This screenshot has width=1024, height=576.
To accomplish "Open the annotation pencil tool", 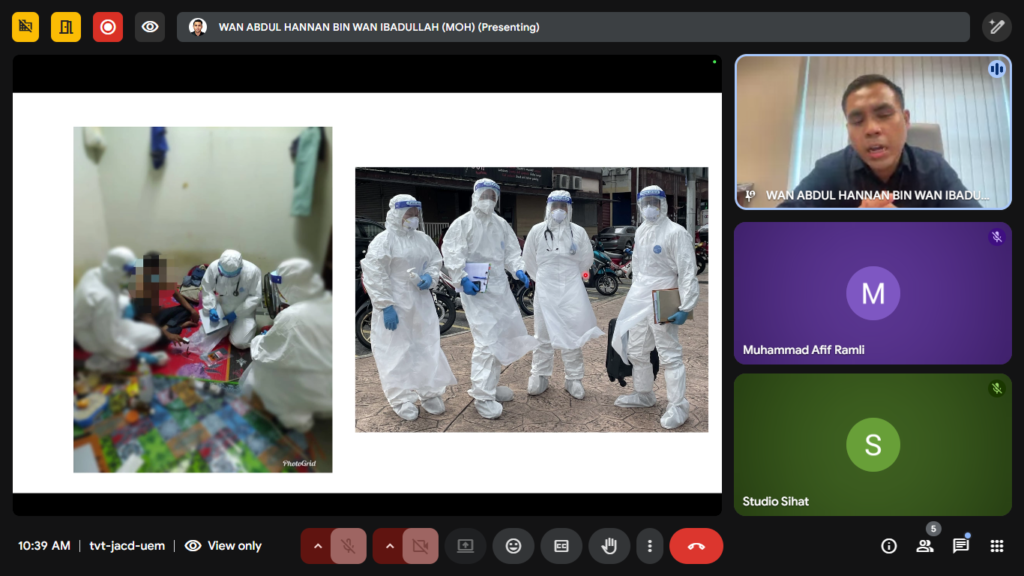I will tap(996, 27).
